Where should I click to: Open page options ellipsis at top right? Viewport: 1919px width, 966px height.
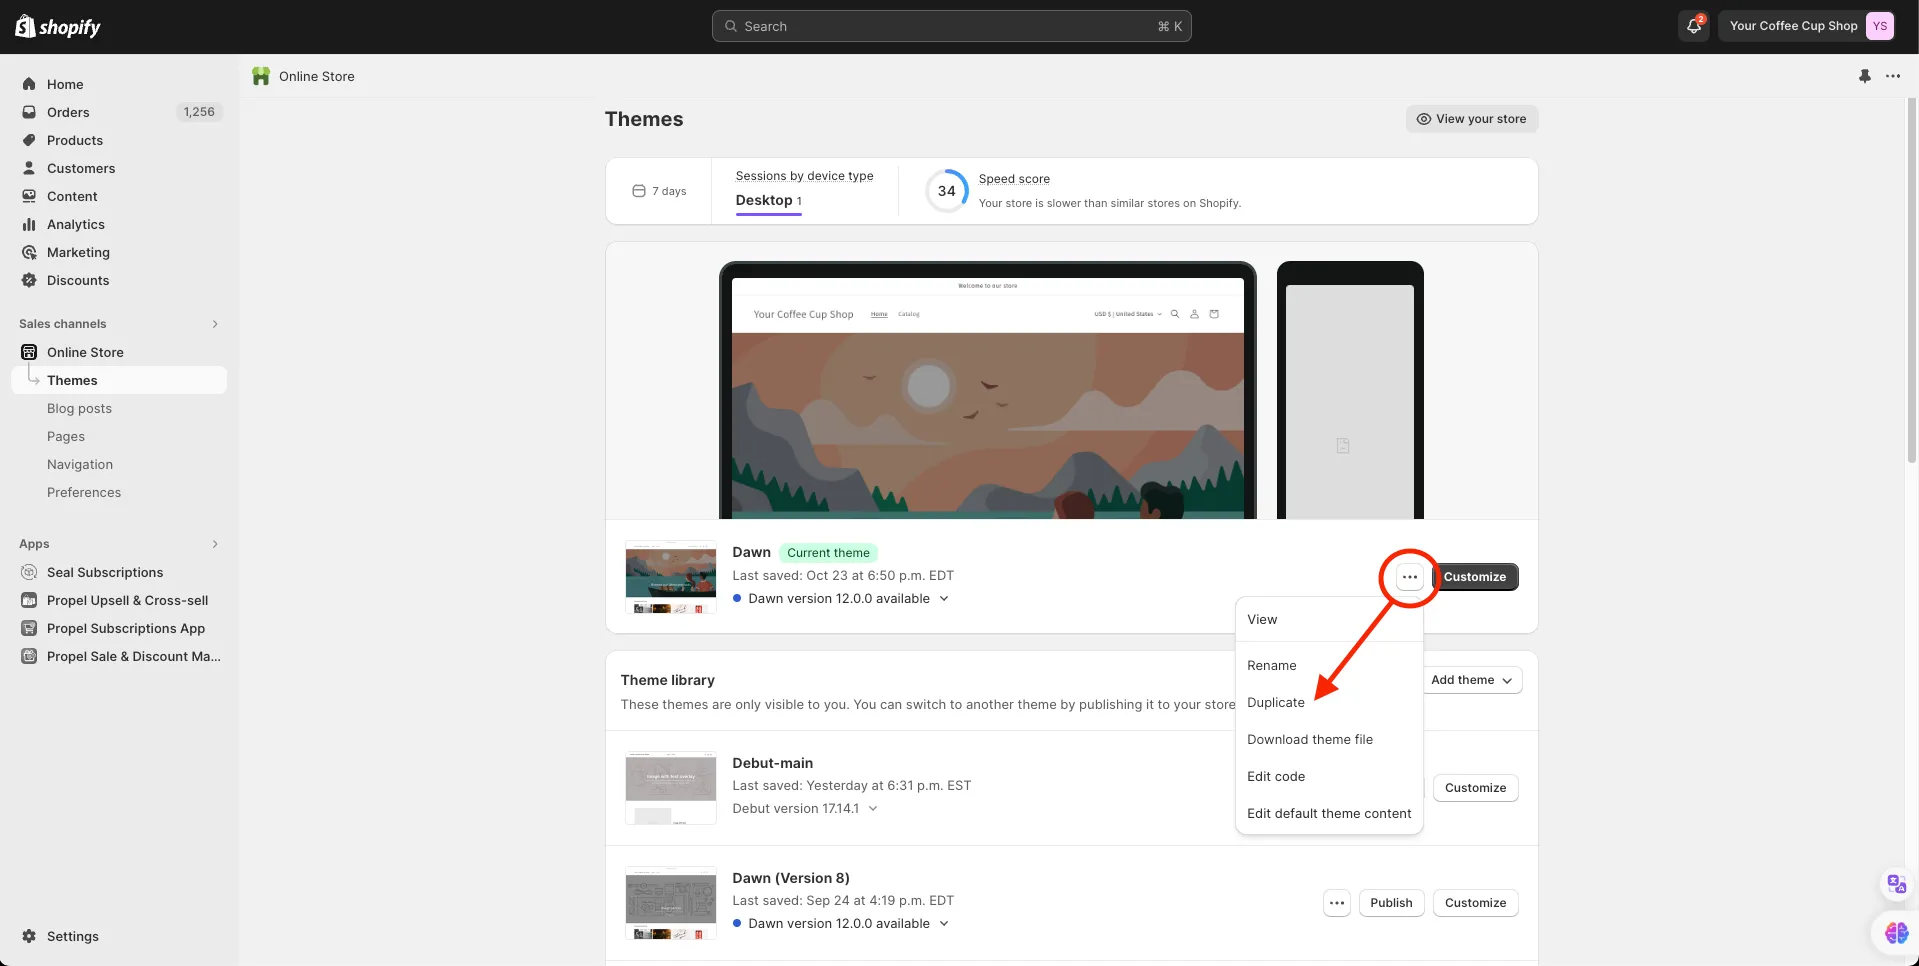[x=1893, y=76]
